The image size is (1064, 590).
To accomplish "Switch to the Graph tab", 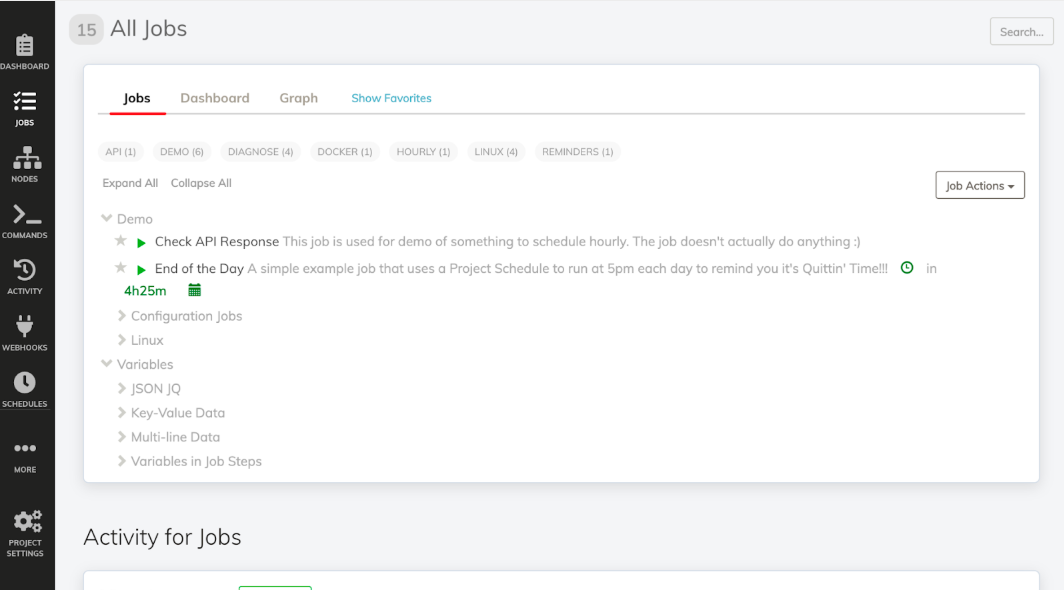I will tap(298, 98).
